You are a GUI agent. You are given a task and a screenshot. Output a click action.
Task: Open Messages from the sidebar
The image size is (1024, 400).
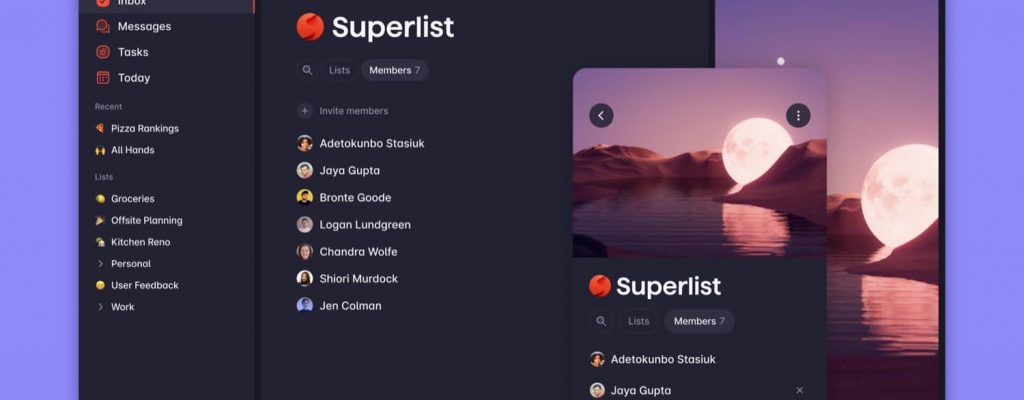(x=133, y=26)
